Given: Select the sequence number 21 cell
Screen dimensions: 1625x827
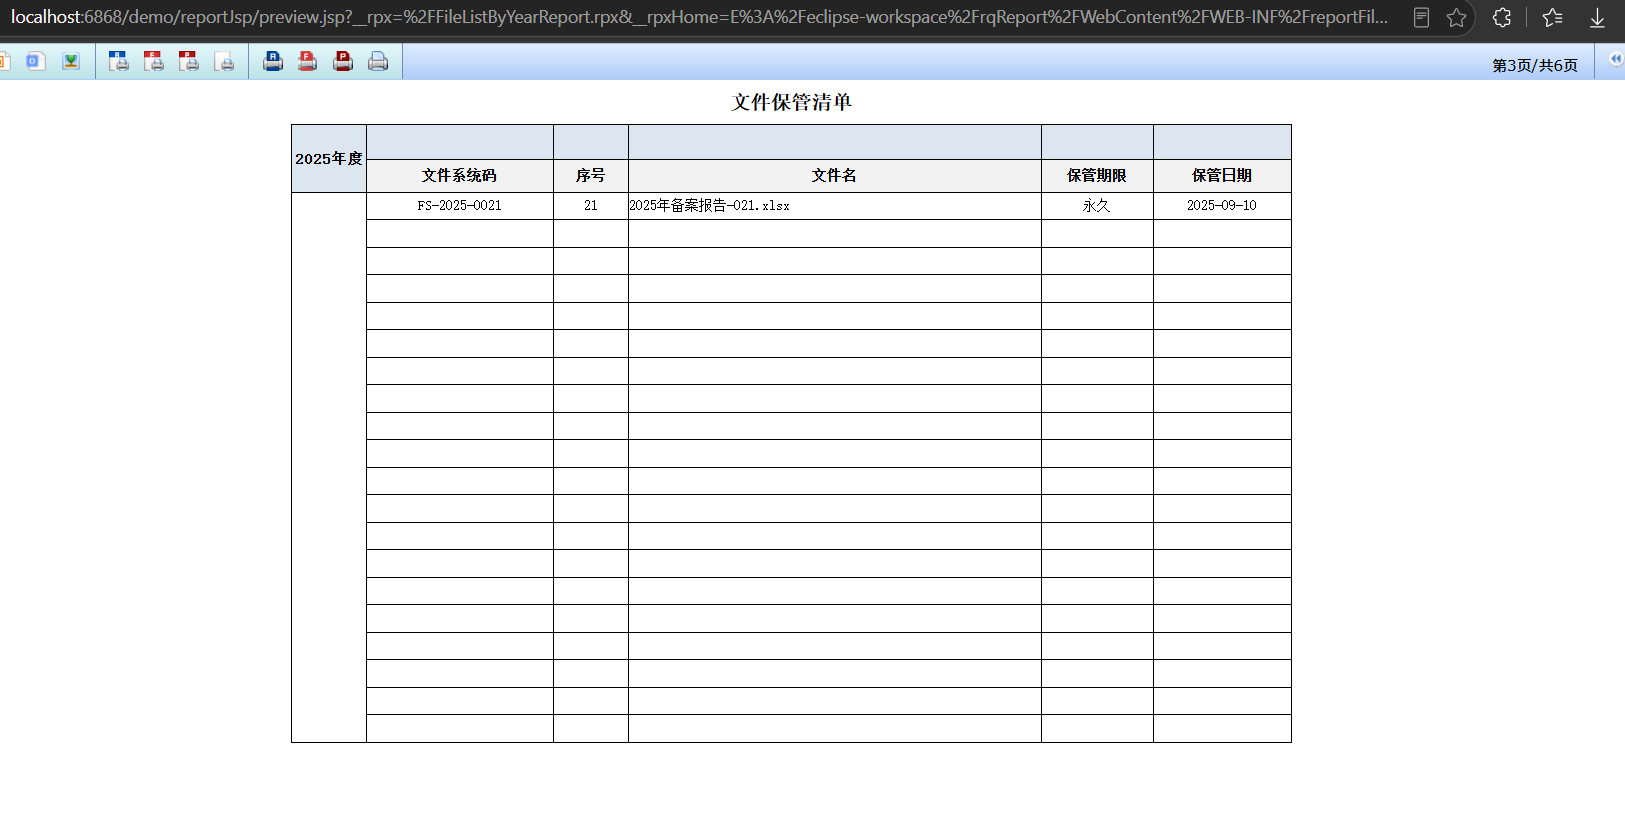Looking at the screenshot, I should point(591,206).
